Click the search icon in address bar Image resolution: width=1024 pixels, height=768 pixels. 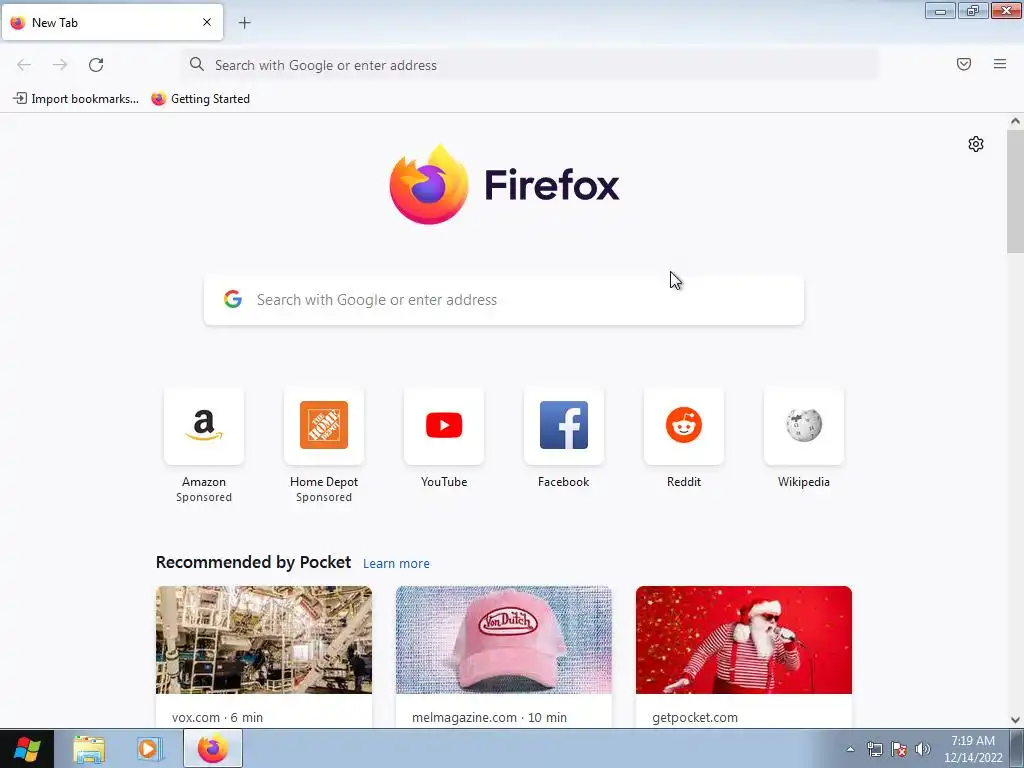click(x=197, y=64)
